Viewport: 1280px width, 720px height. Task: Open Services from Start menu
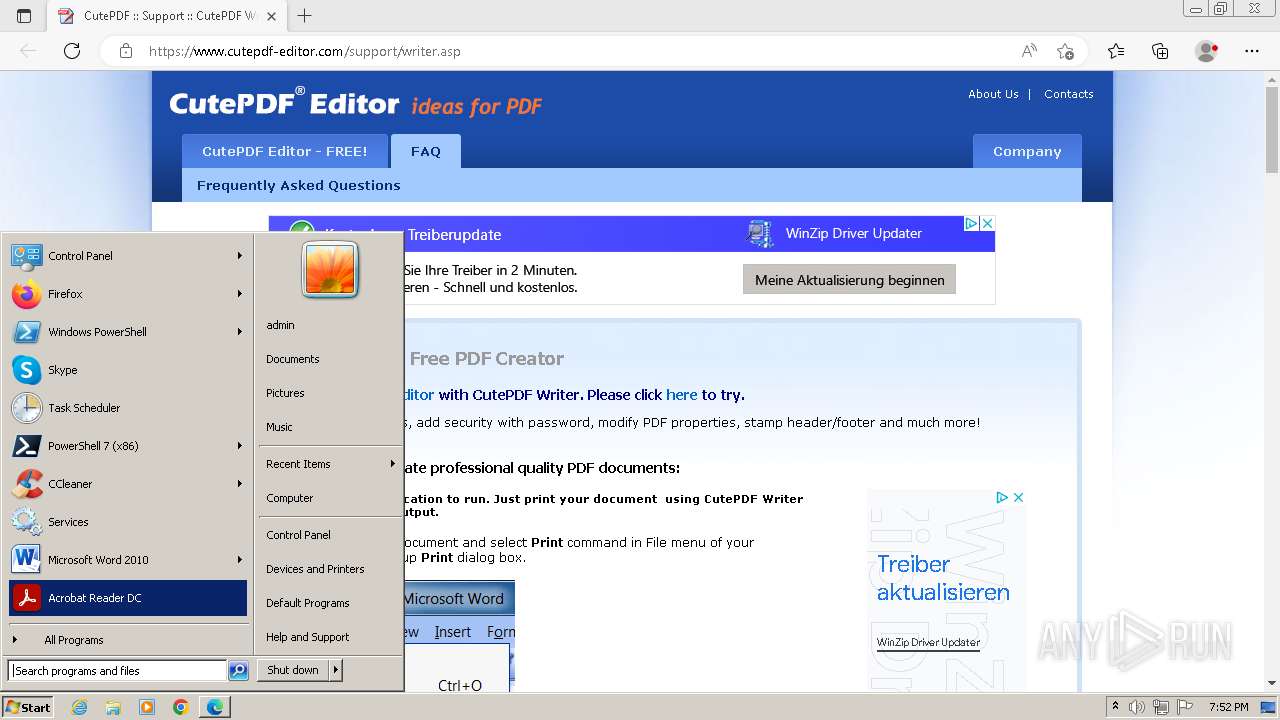128,522
